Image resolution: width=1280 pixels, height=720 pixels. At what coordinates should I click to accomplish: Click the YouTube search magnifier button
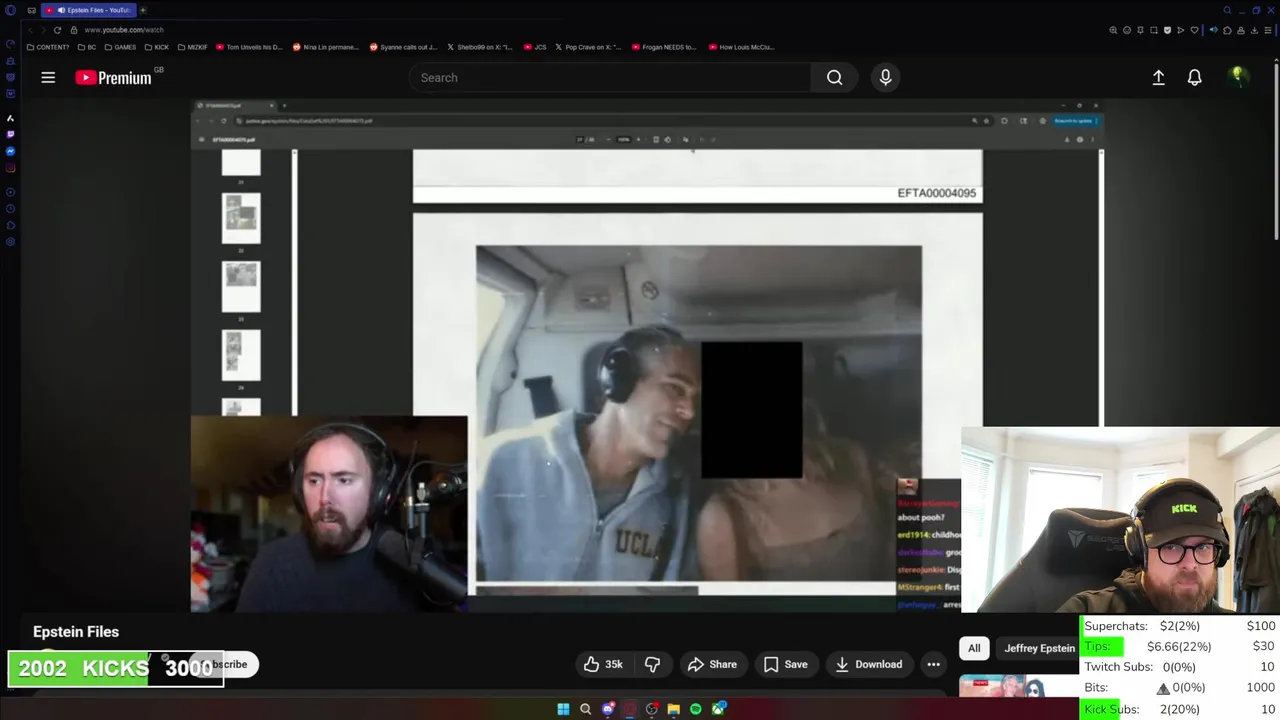[834, 77]
